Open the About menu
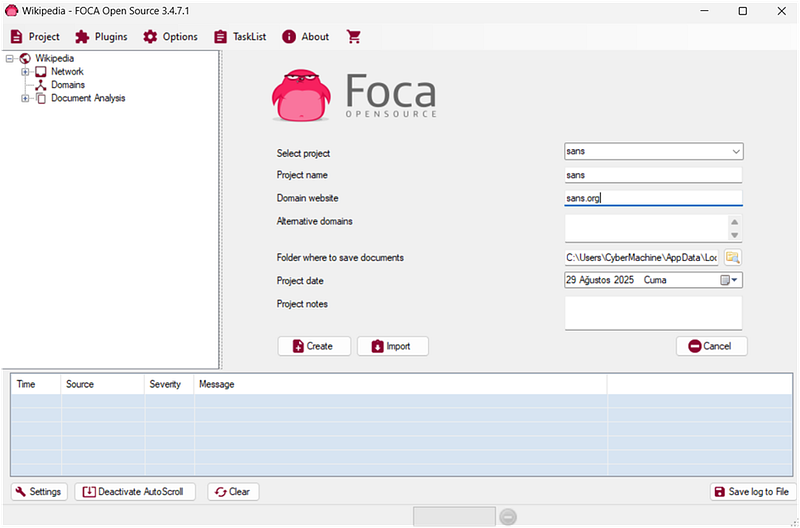 (305, 37)
